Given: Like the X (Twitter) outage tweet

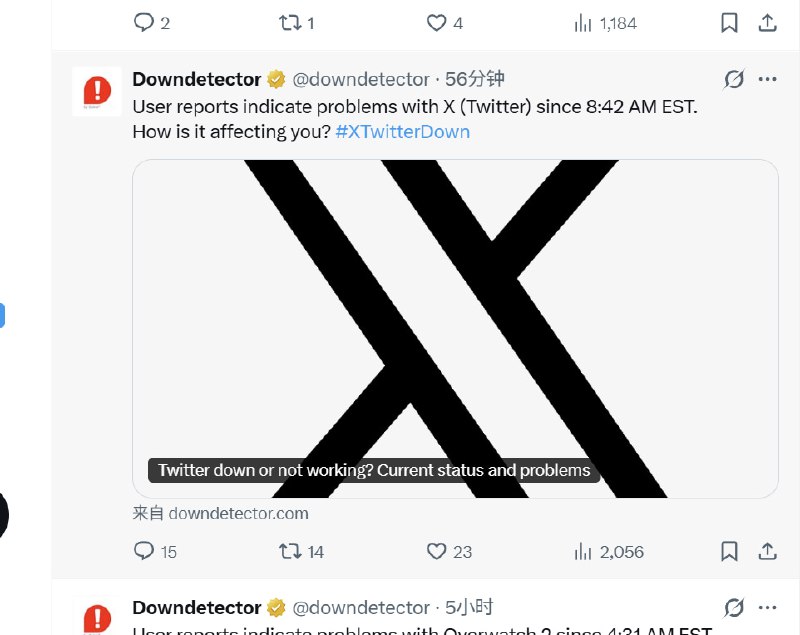Looking at the screenshot, I should [436, 551].
